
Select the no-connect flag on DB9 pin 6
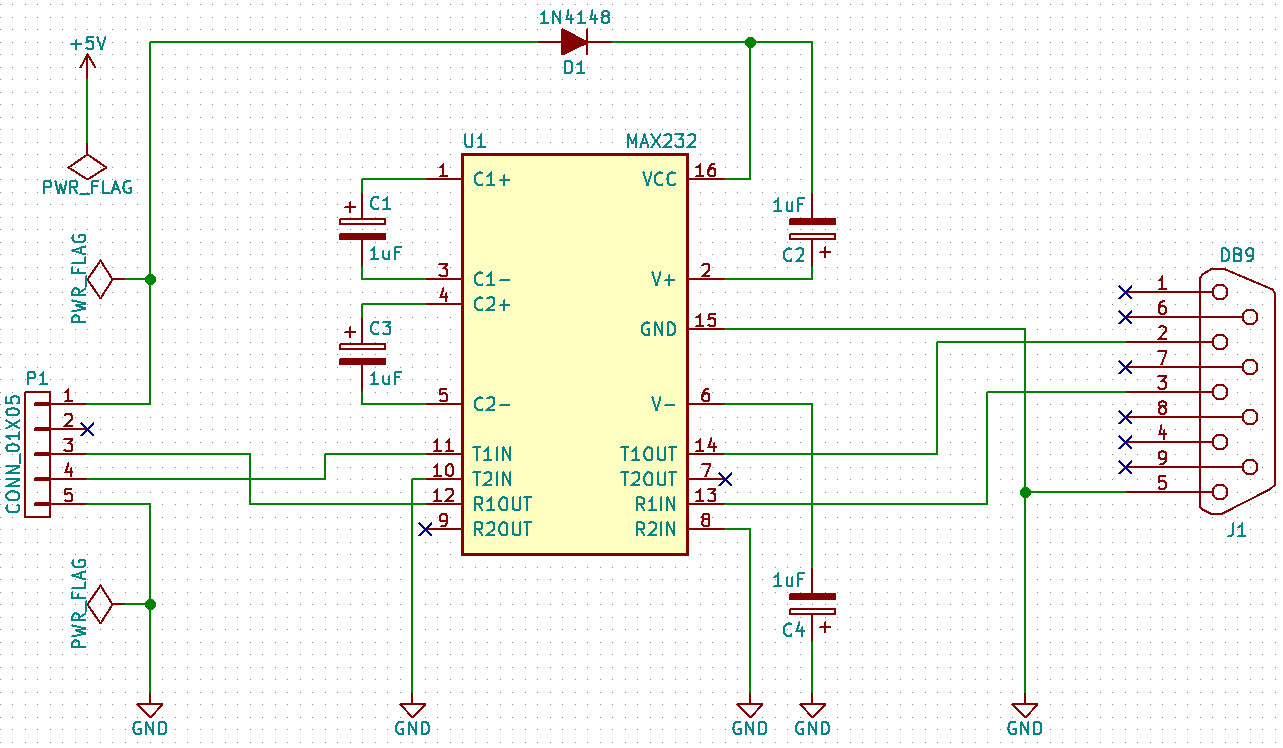click(x=1125, y=317)
